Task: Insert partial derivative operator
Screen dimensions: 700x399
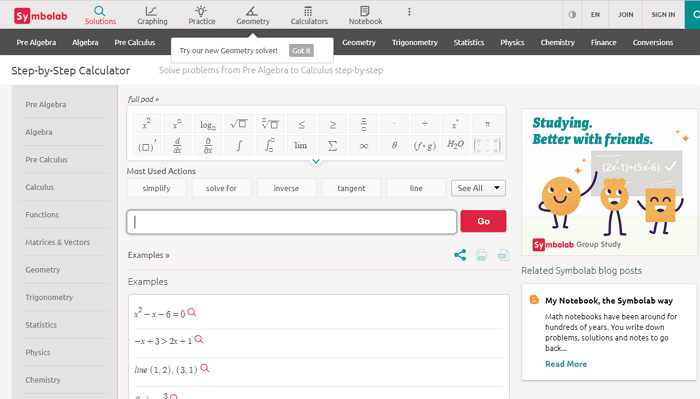Action: 208,145
